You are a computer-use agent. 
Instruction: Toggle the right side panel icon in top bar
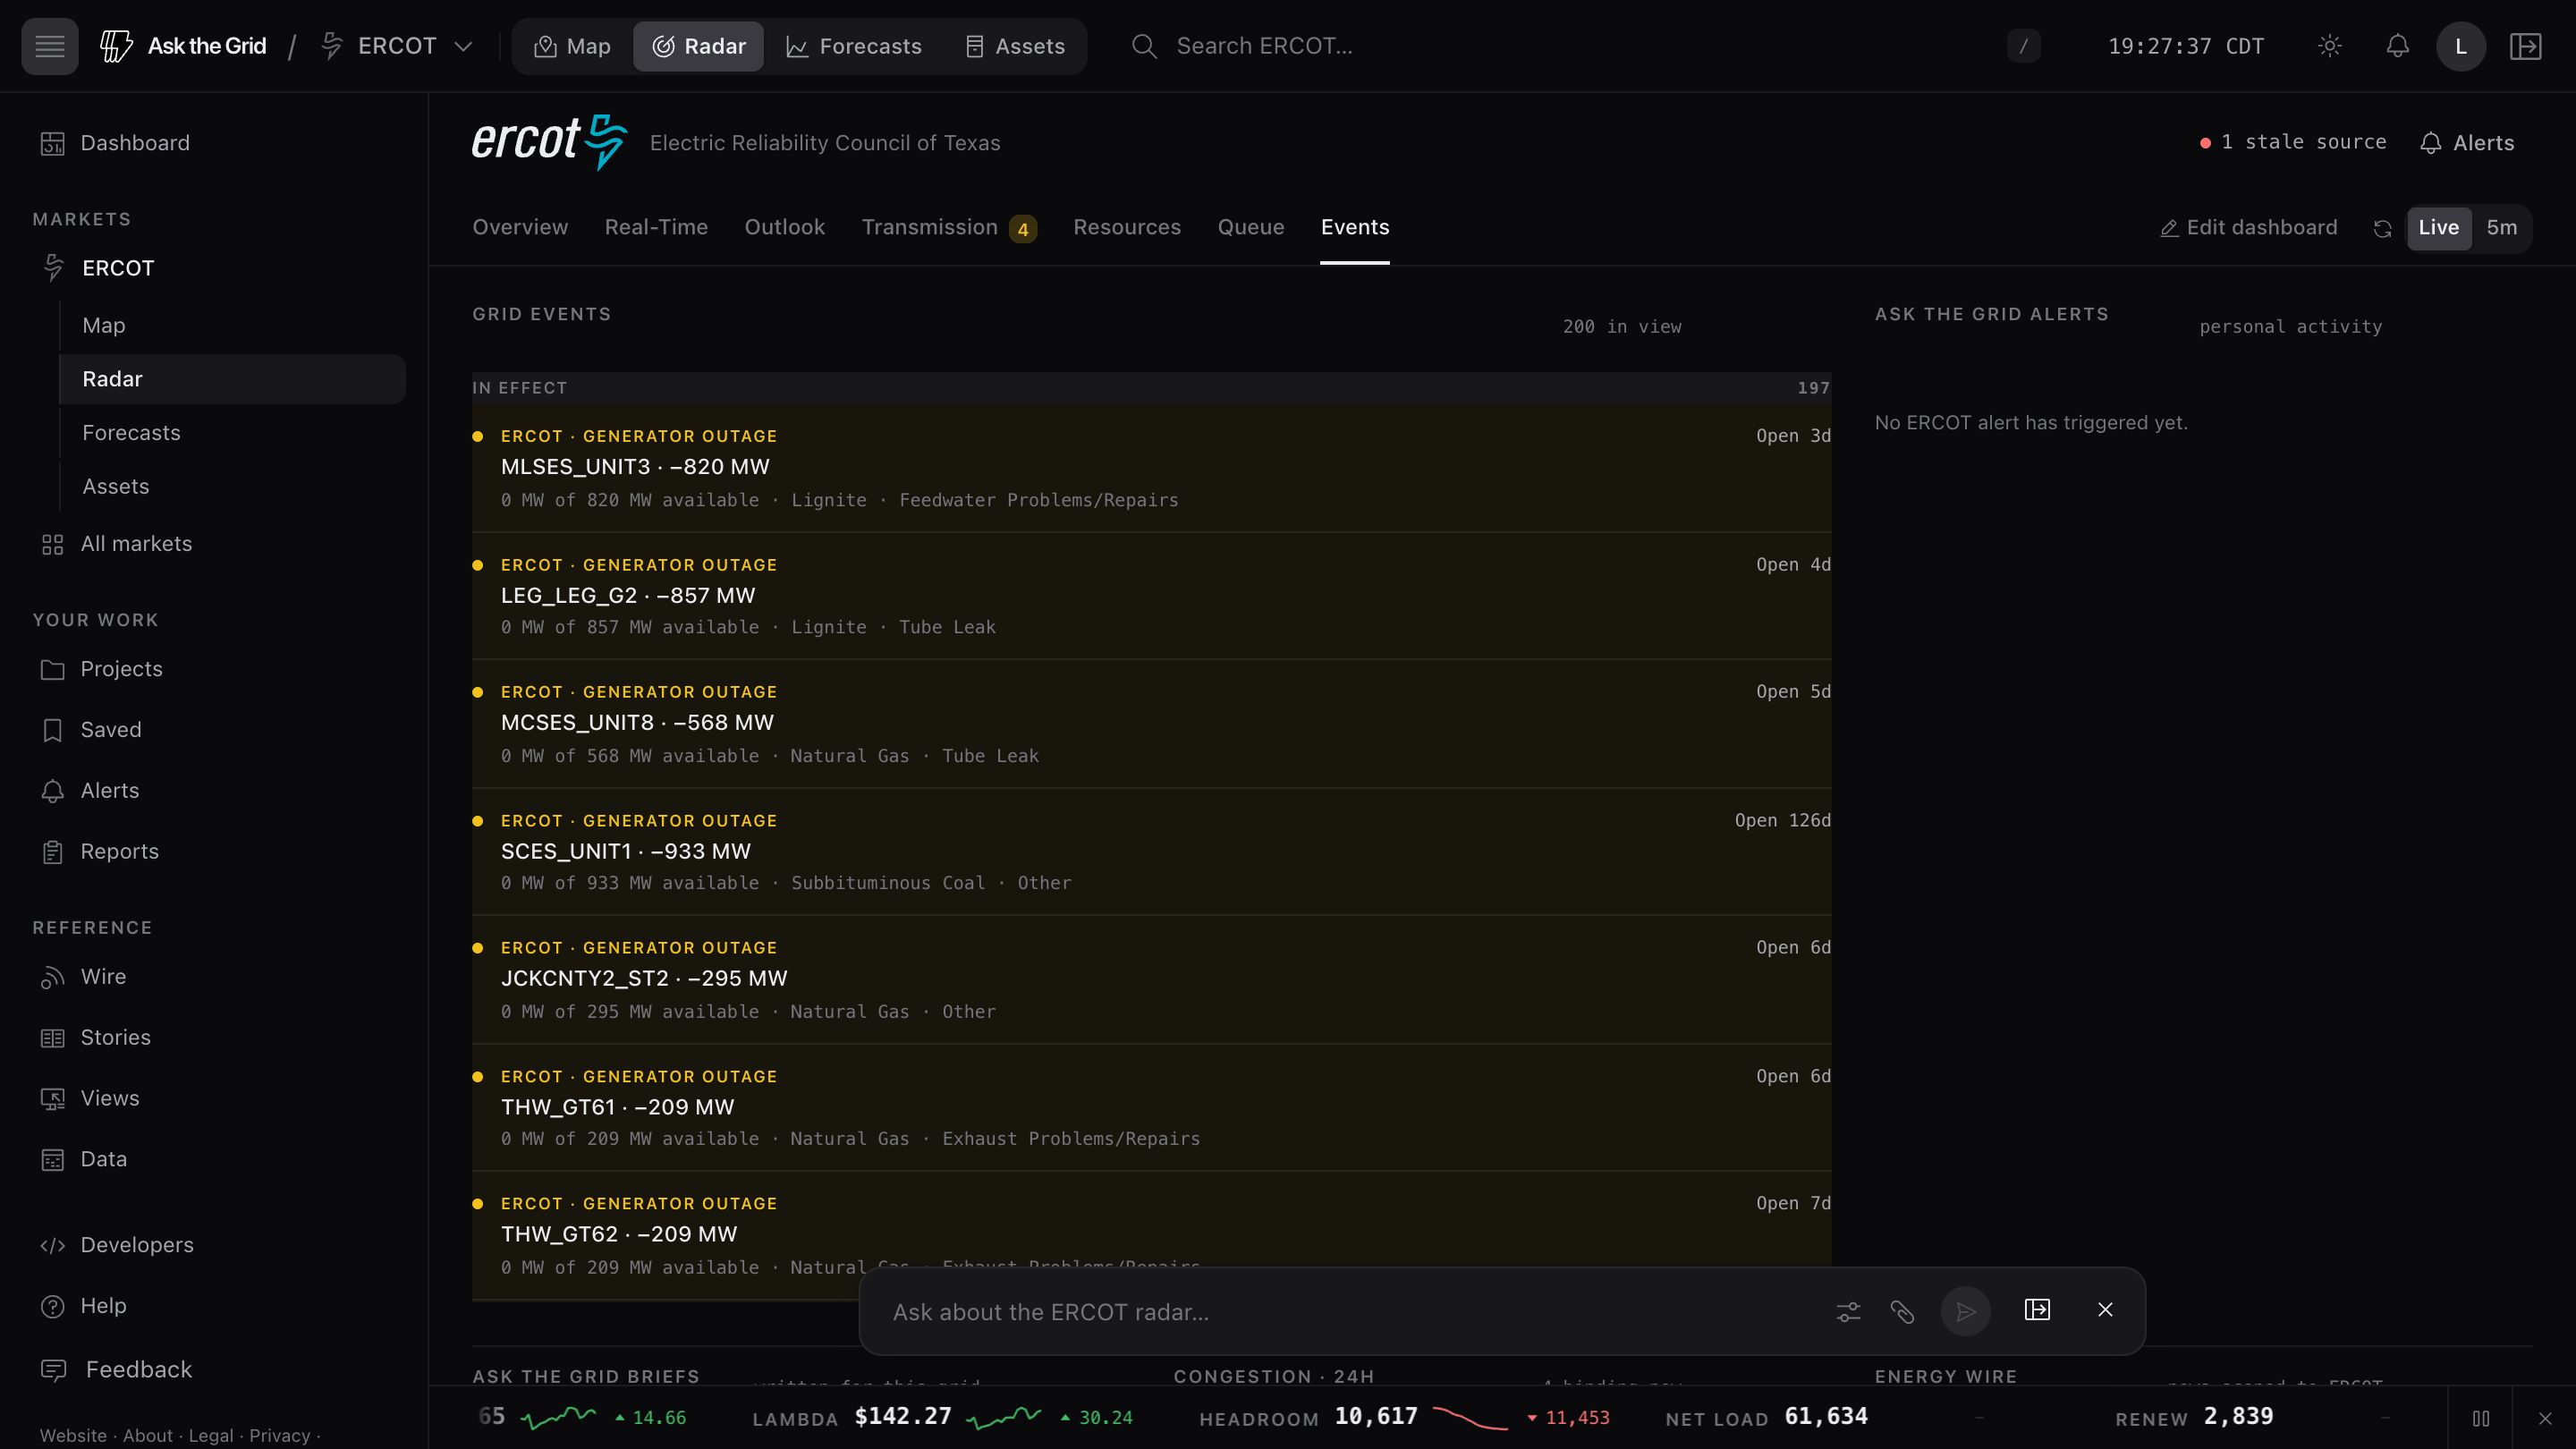point(2525,46)
